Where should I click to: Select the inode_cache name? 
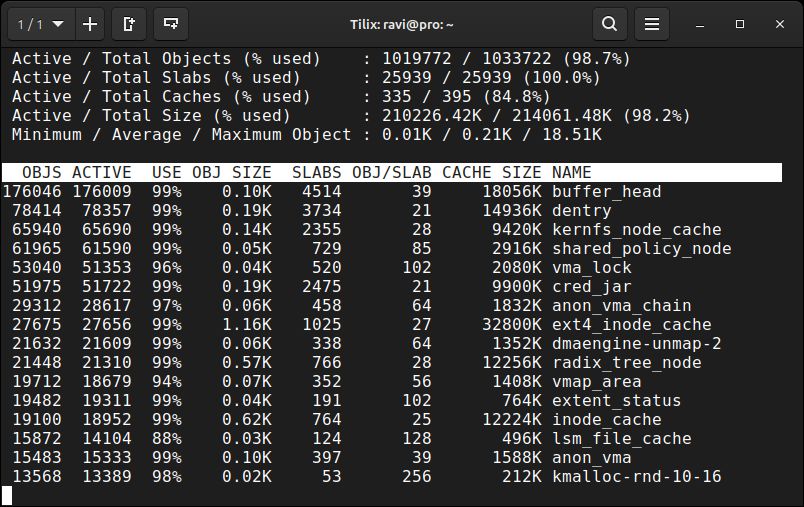pyautogui.click(x=607, y=420)
